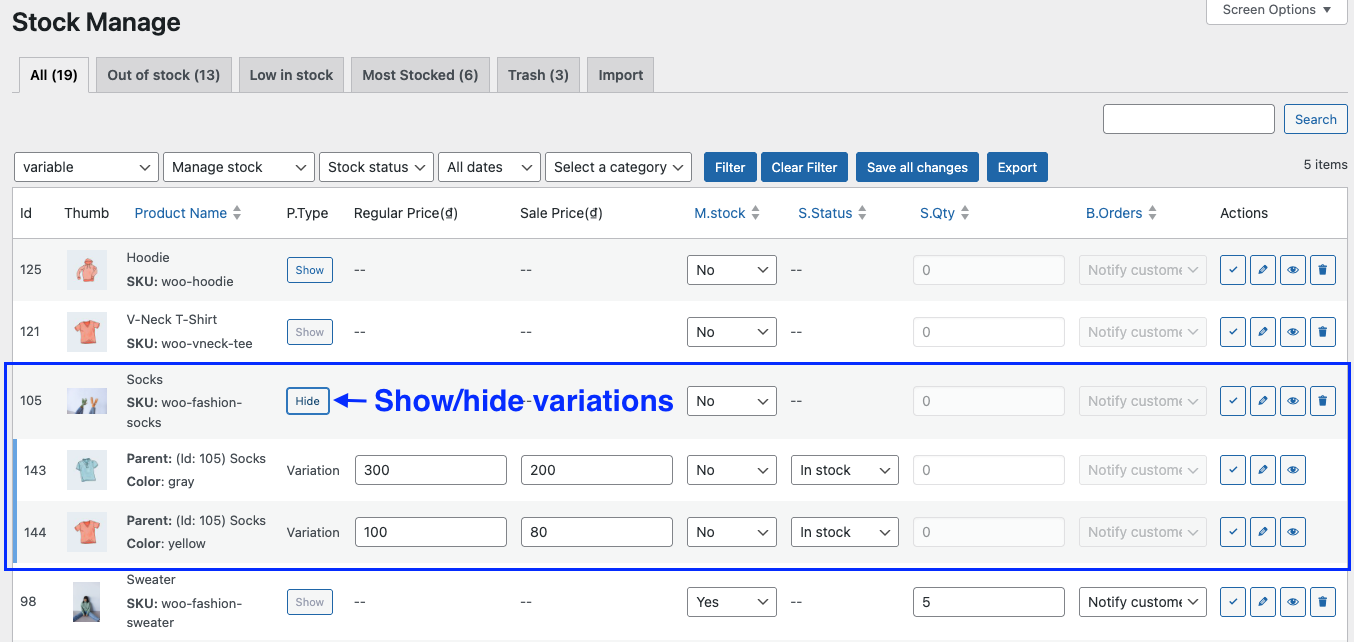The width and height of the screenshot is (1354, 642).
Task: Click regular price field showing 300
Action: pos(431,470)
